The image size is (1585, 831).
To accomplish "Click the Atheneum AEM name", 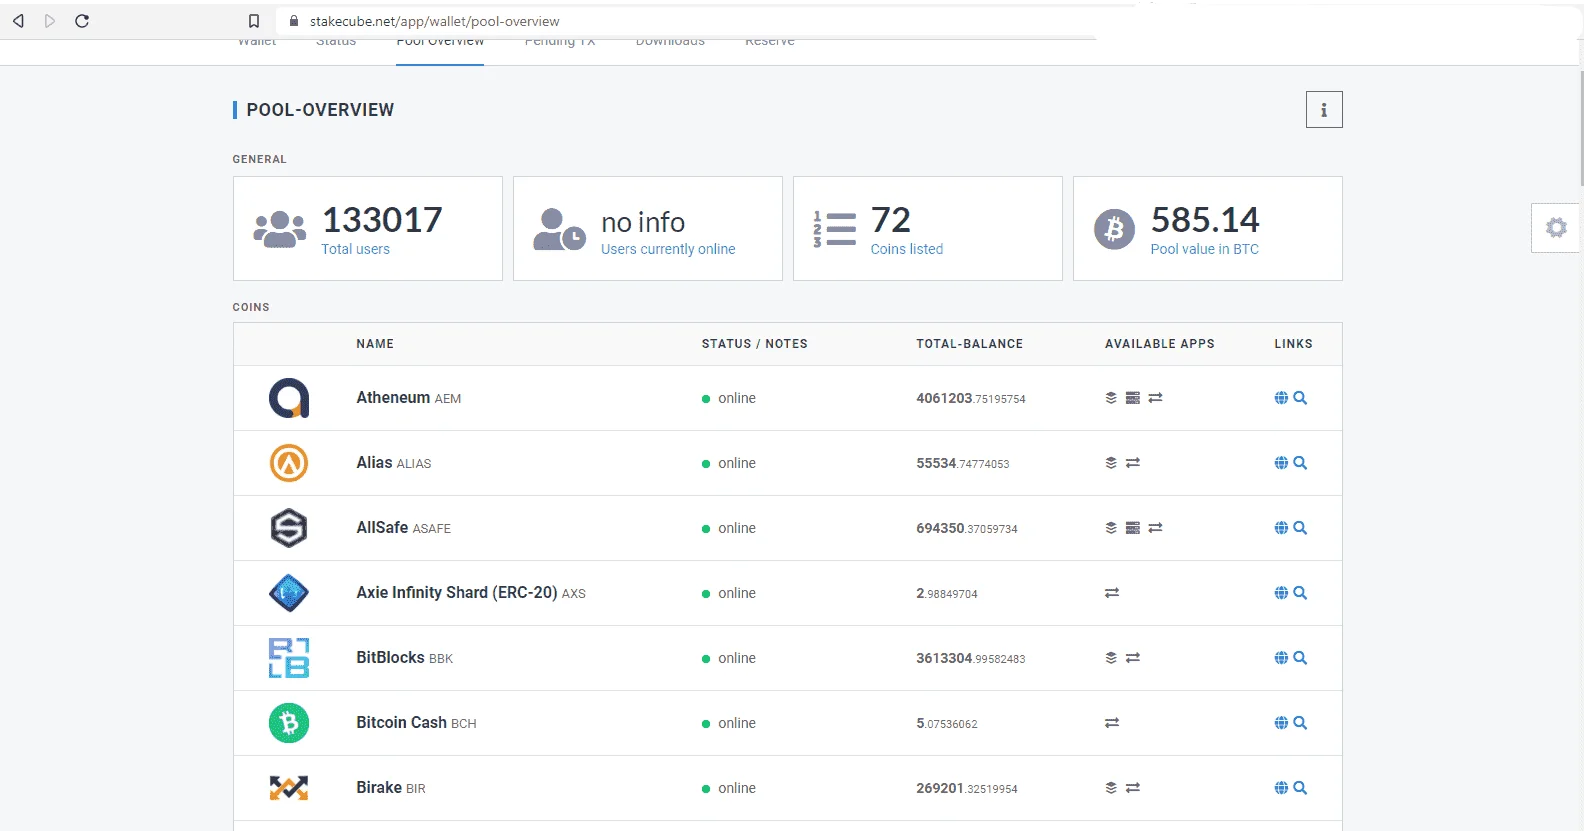I will click(x=409, y=398).
